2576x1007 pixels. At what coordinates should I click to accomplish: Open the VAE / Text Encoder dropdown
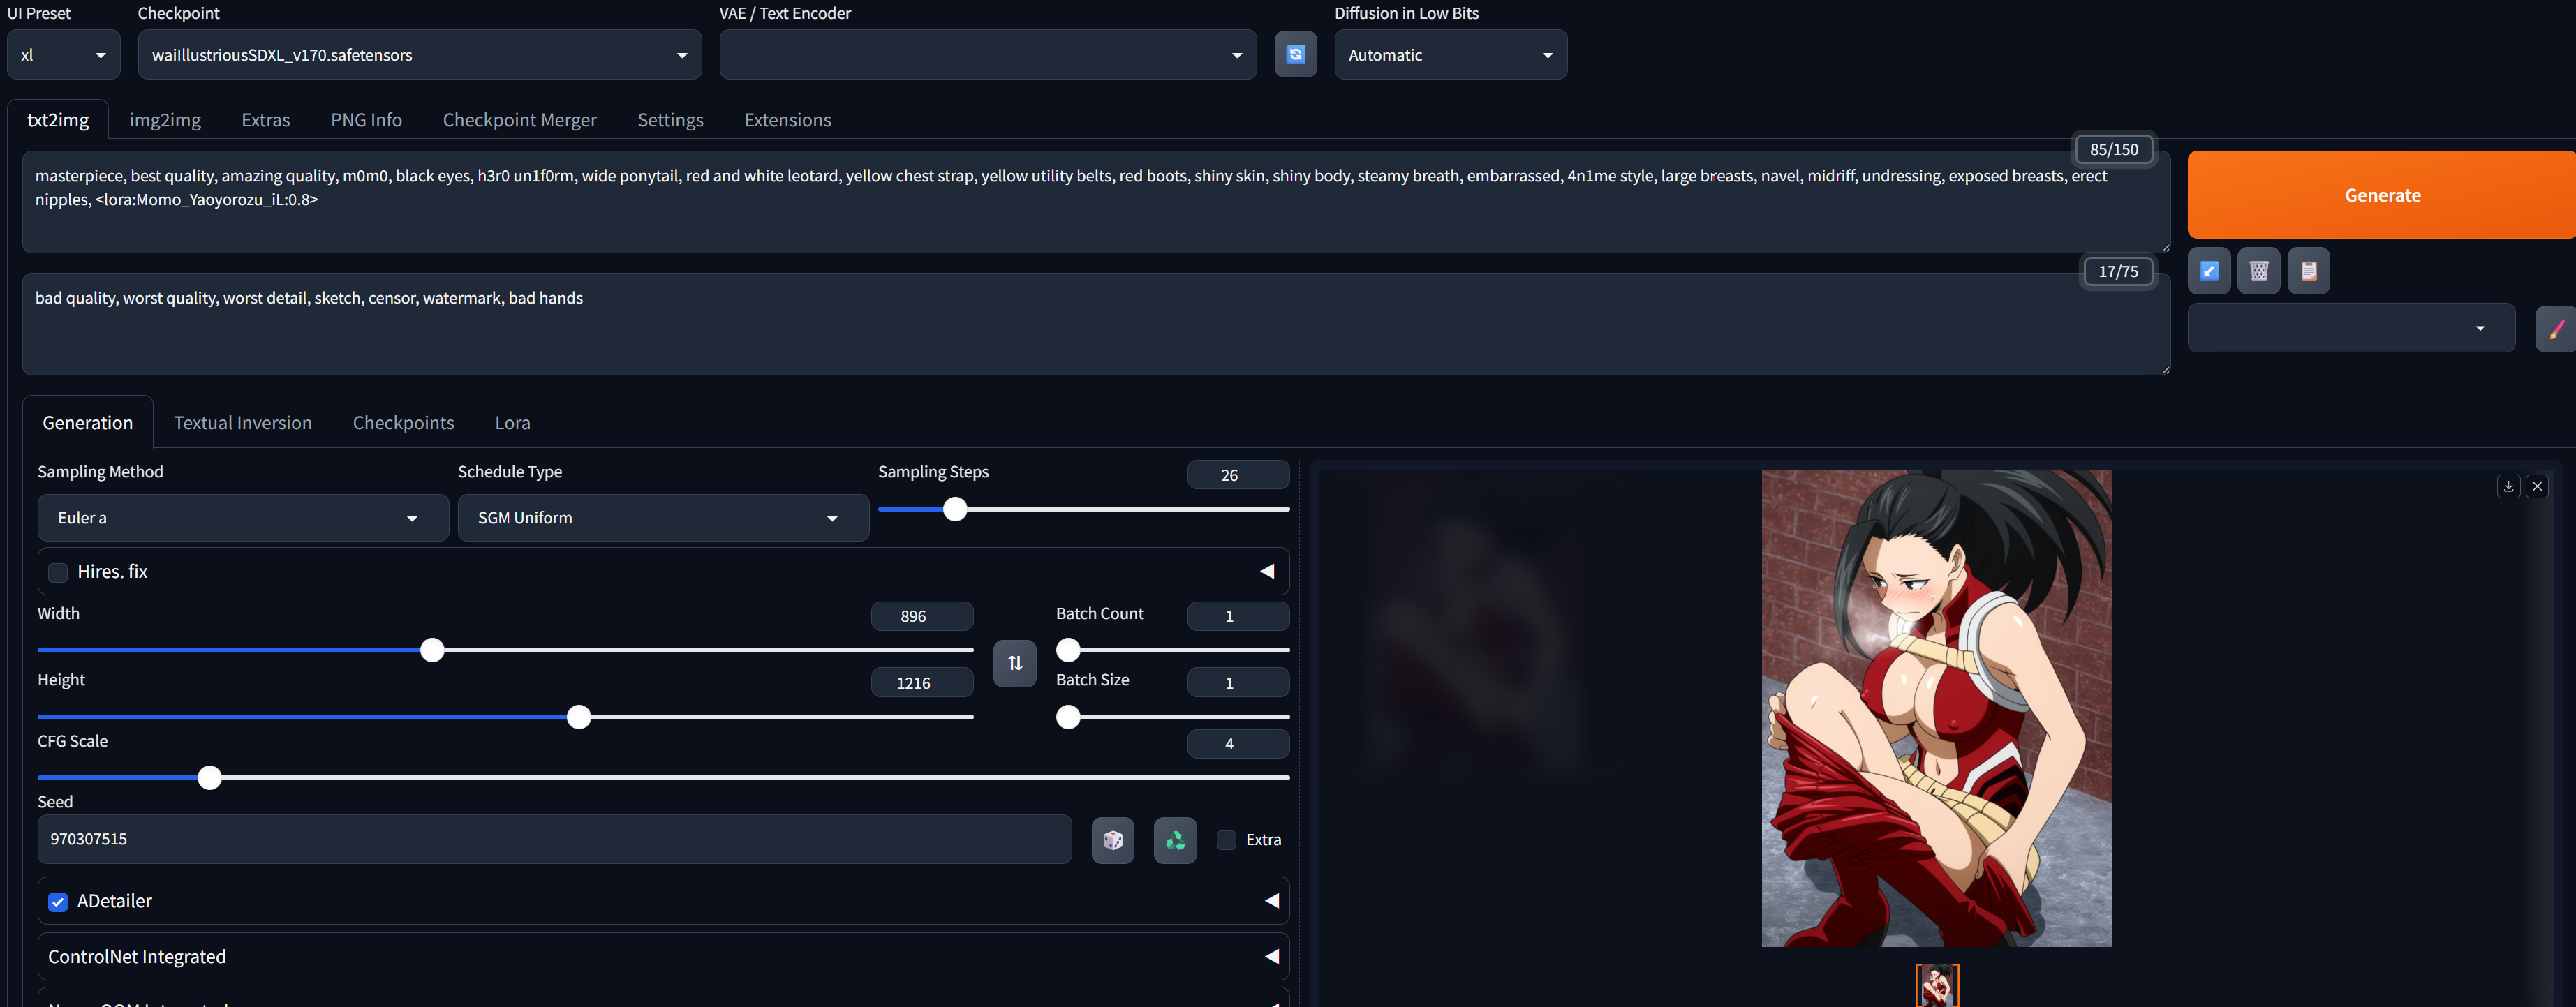(x=988, y=55)
